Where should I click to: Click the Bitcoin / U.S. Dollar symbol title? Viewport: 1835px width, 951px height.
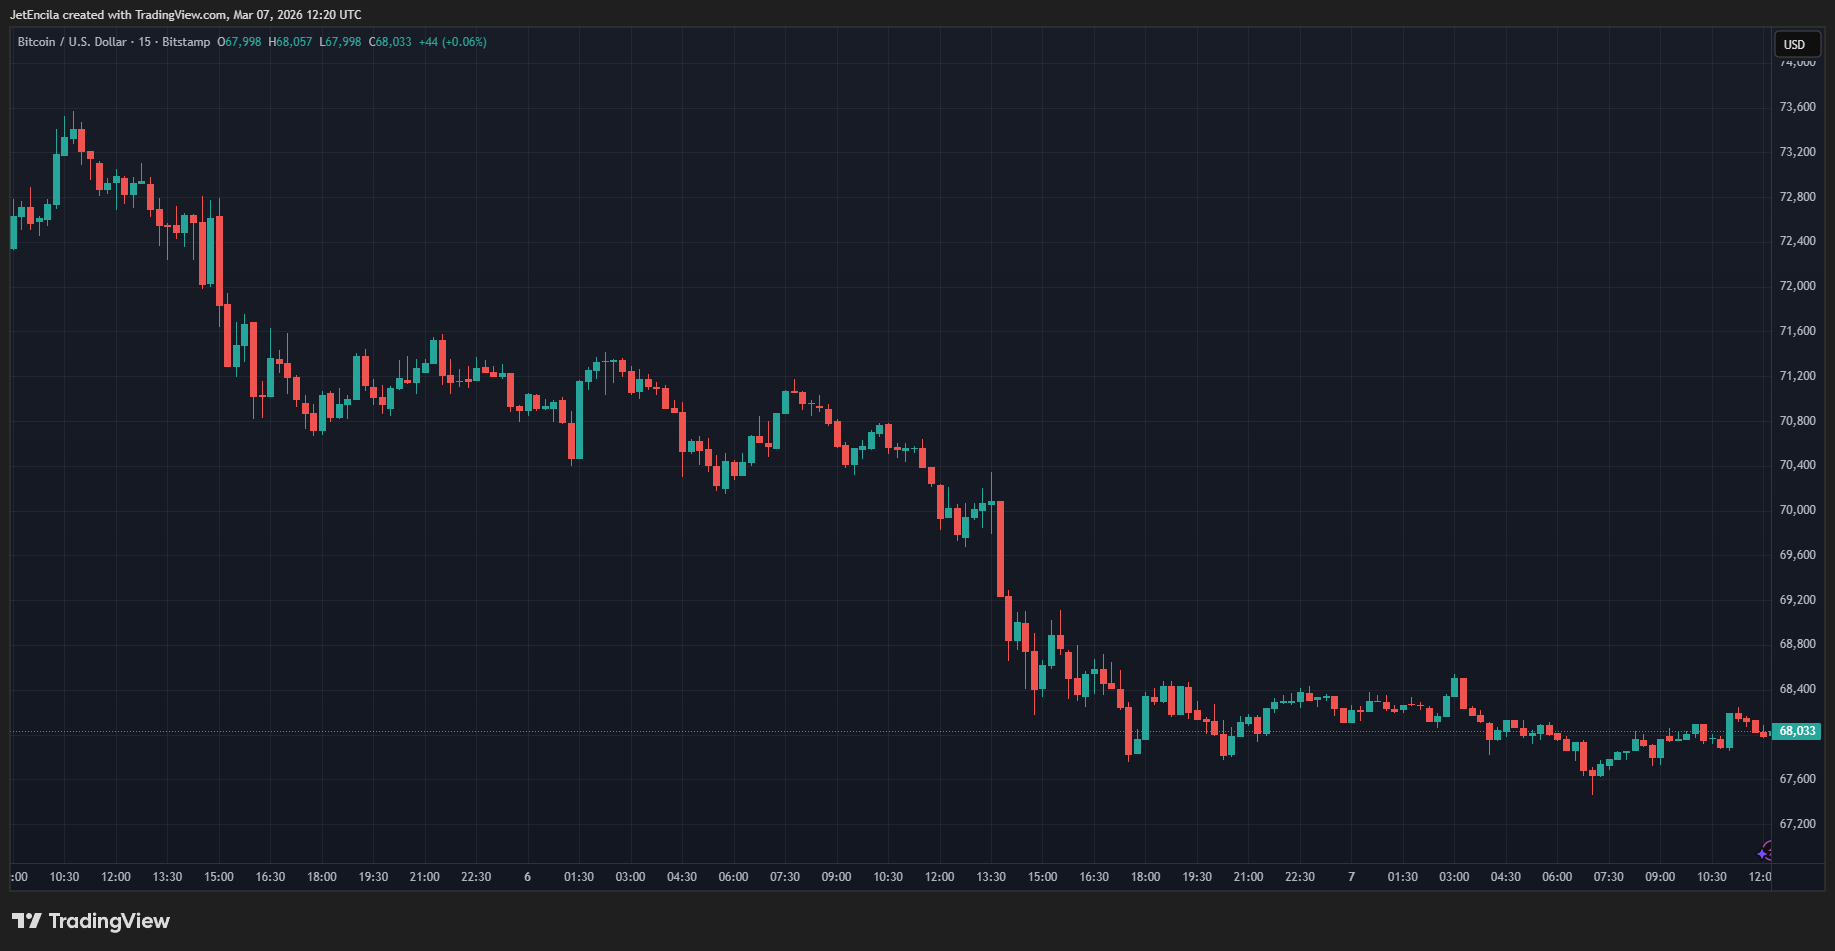(72, 42)
